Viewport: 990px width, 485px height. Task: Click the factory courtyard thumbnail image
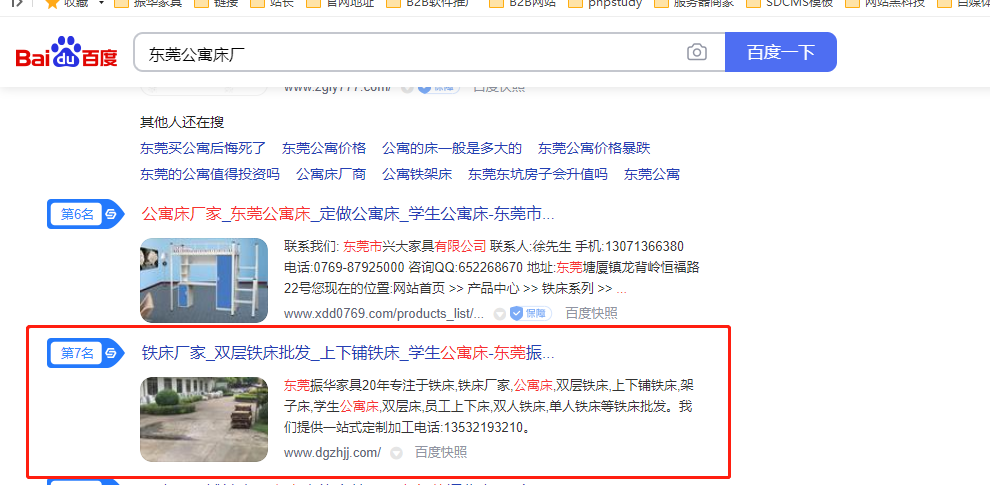point(204,418)
